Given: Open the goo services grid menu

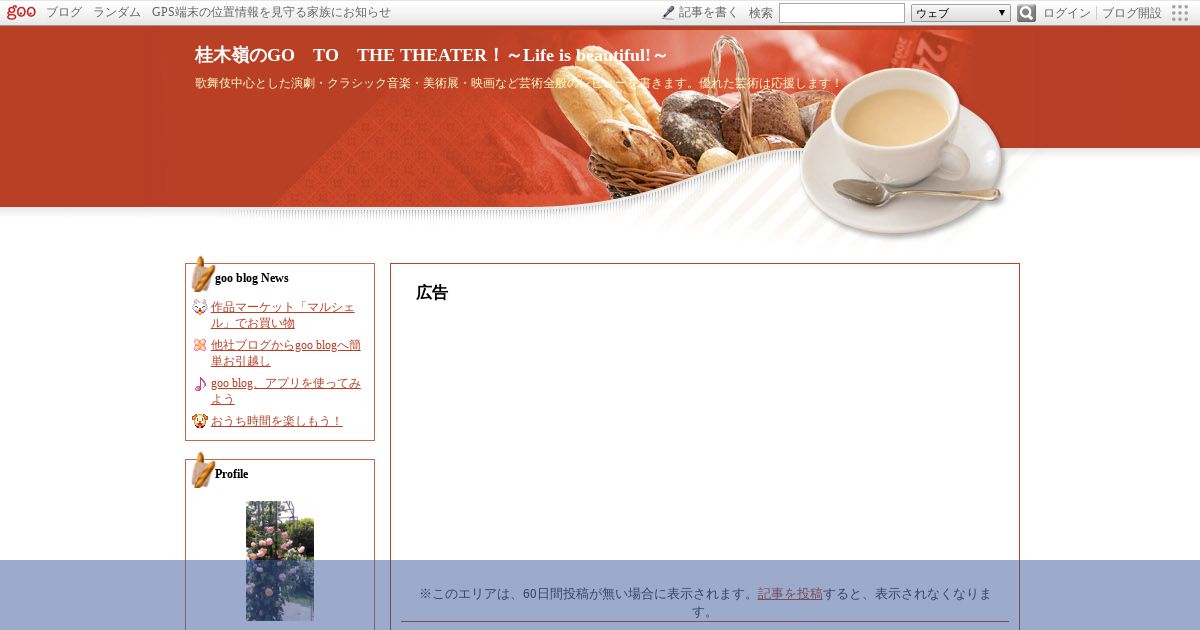Looking at the screenshot, I should (1180, 13).
